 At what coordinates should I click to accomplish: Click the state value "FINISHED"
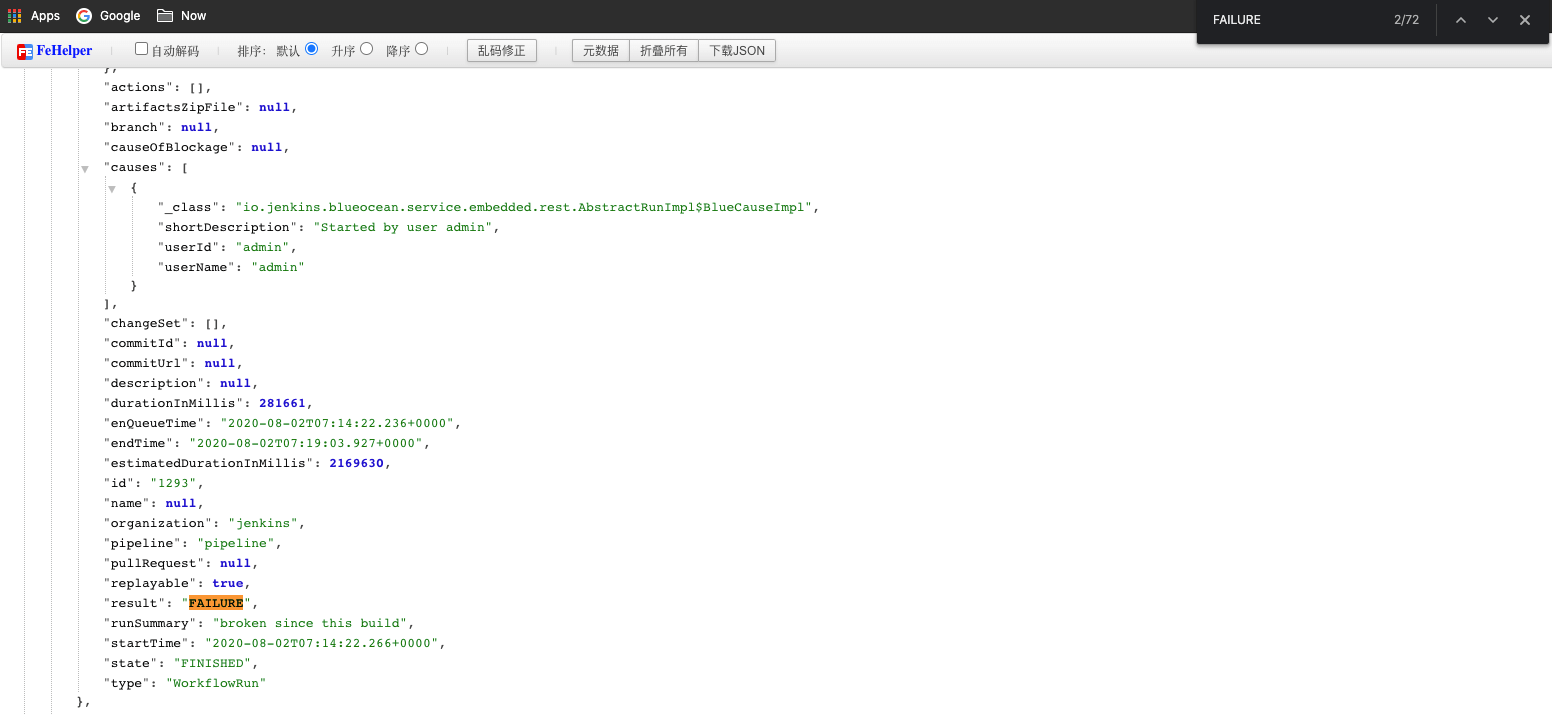[x=212, y=663]
